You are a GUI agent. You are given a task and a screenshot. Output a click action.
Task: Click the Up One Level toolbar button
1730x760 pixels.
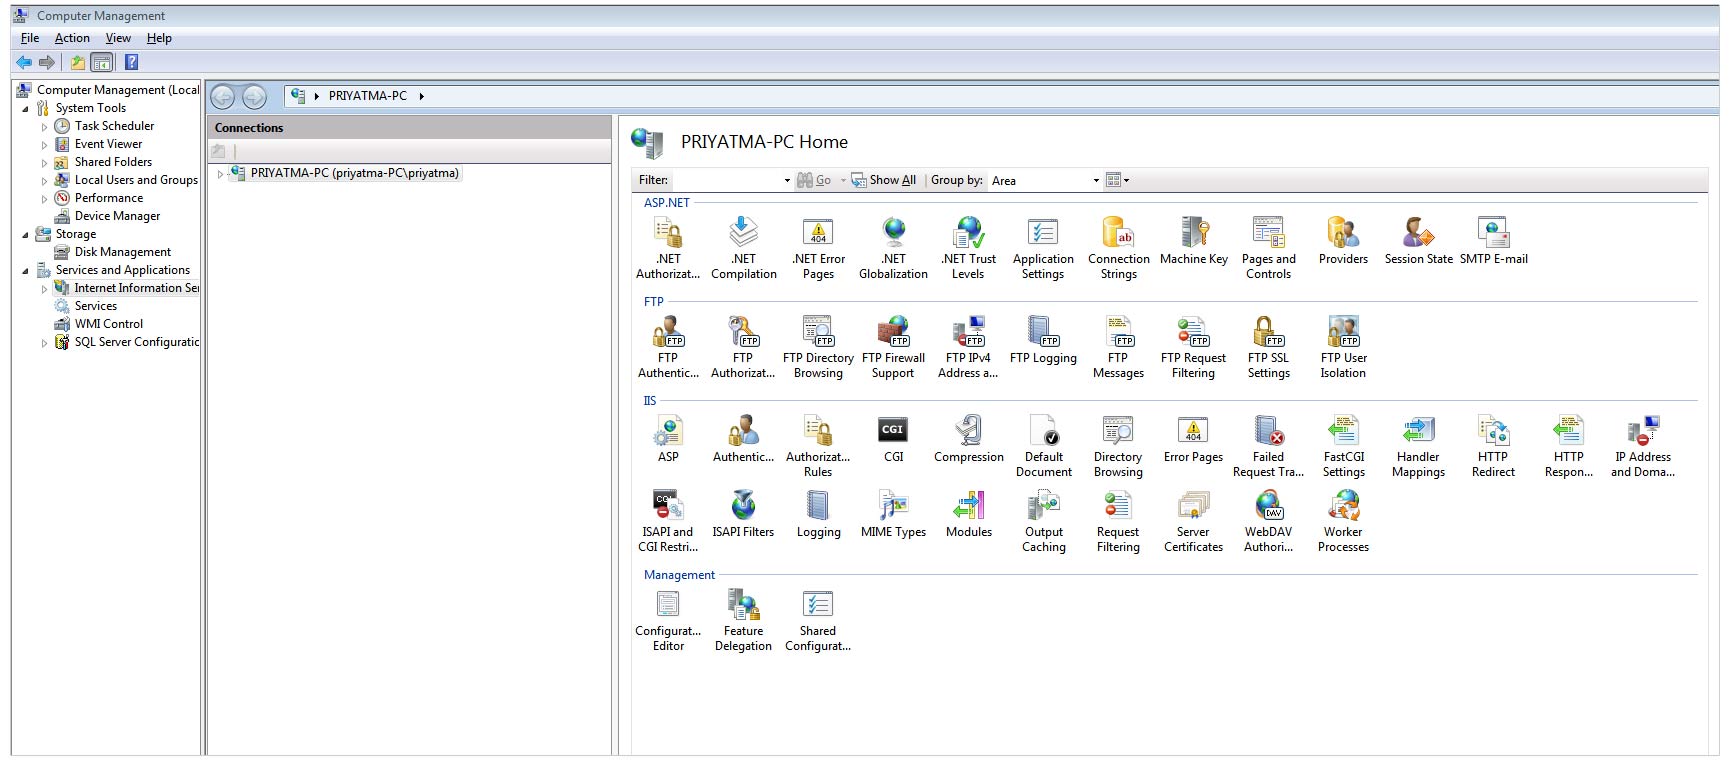(77, 62)
